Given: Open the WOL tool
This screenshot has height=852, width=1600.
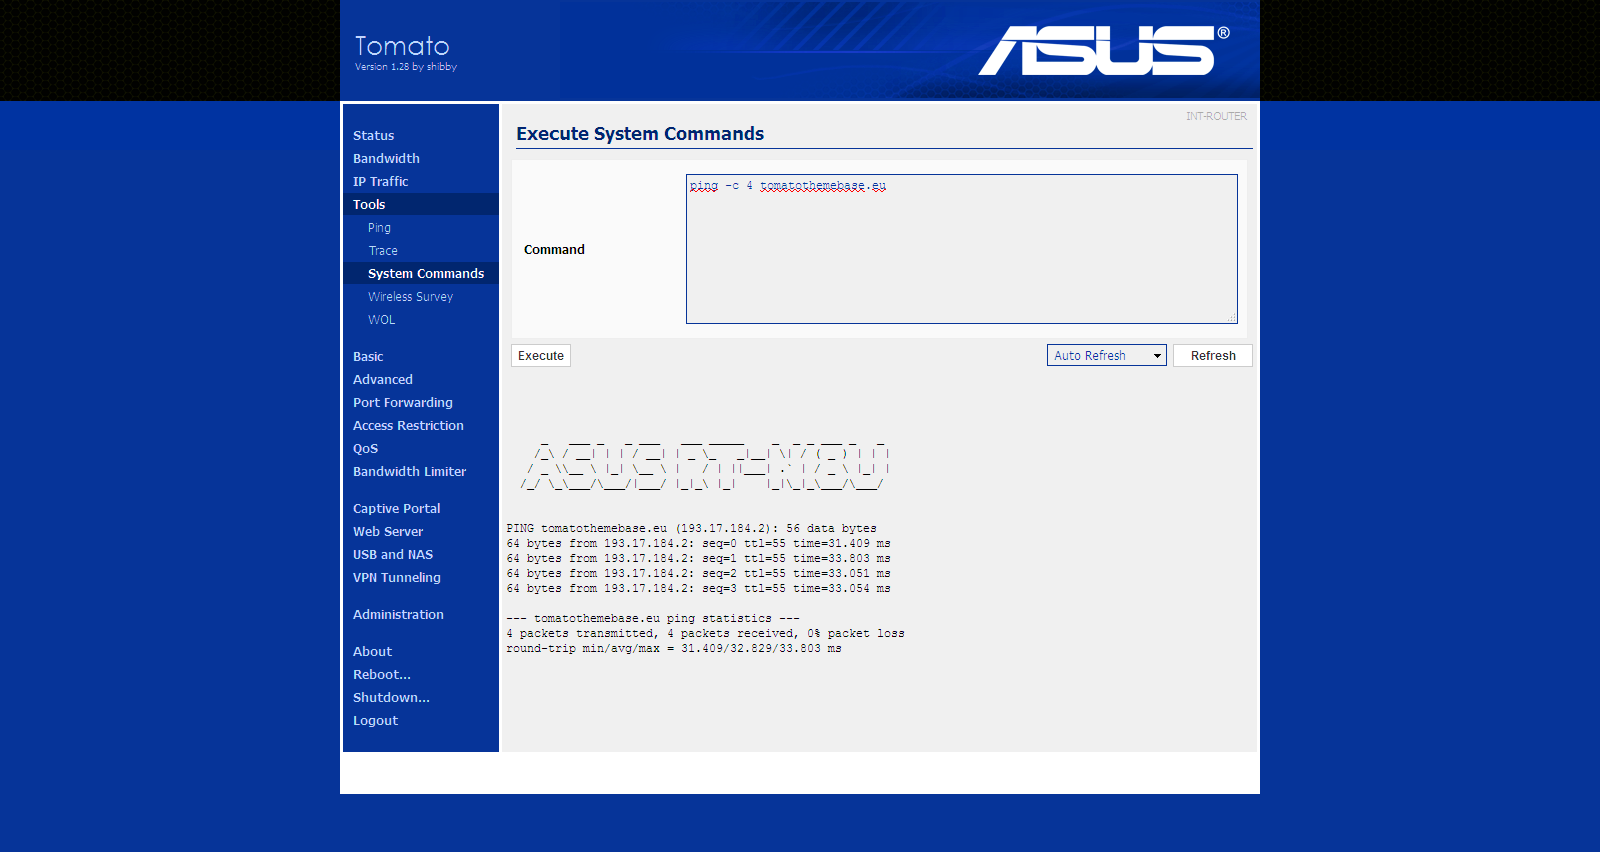Looking at the screenshot, I should (381, 319).
